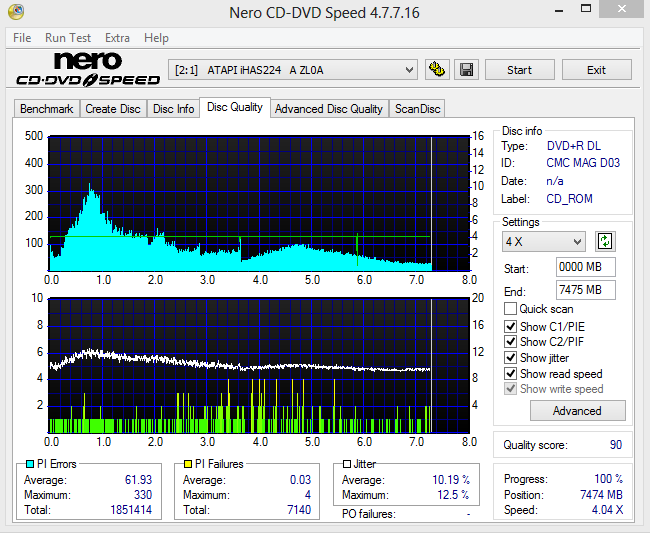Open the ScanDisc tab

(417, 109)
